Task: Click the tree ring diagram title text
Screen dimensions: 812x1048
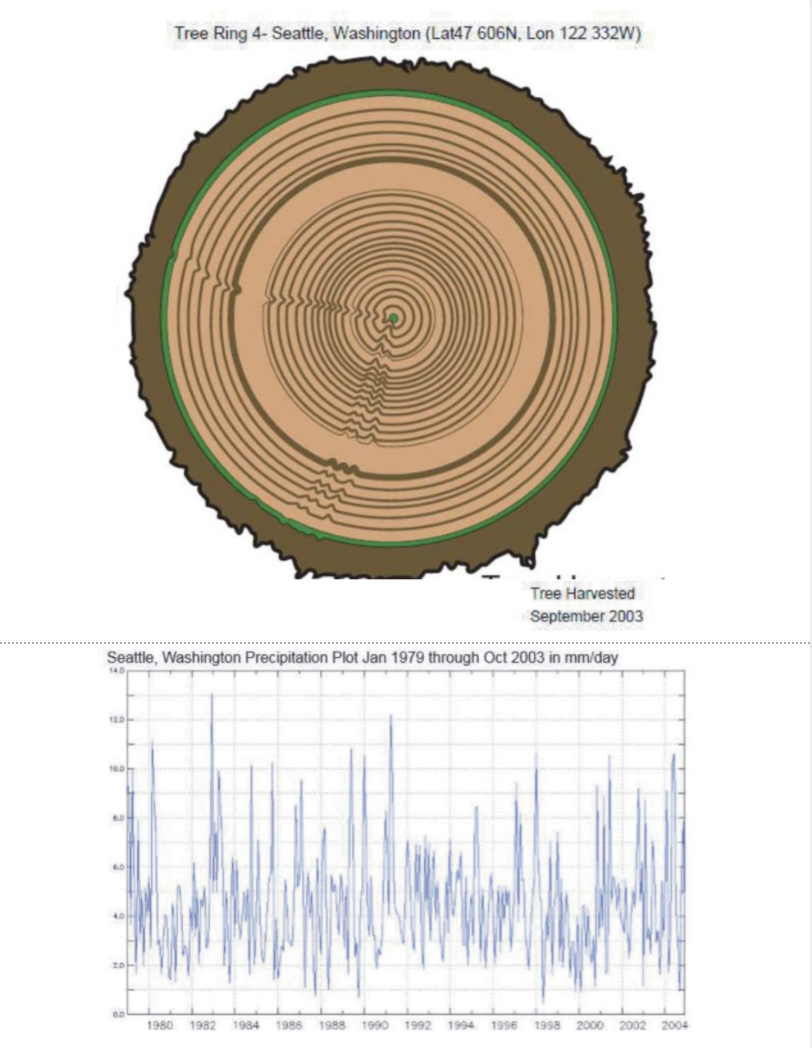Action: point(404,34)
